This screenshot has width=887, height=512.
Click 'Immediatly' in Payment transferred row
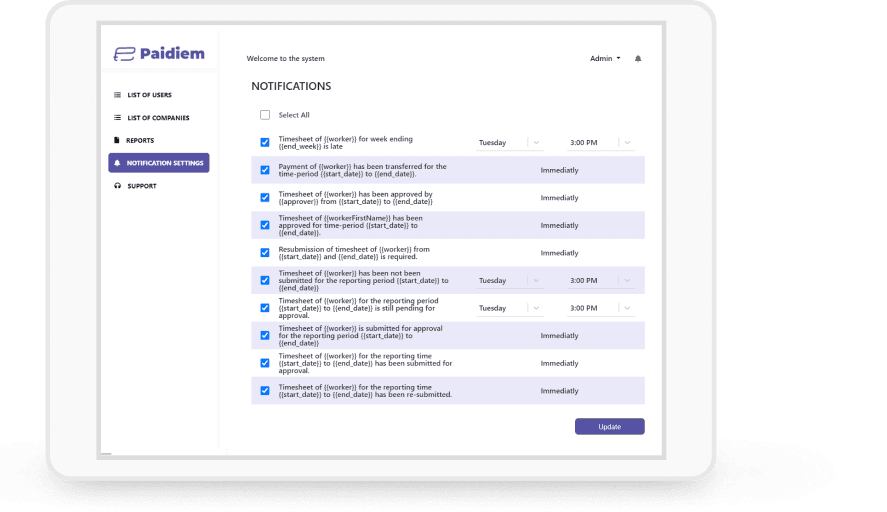point(559,170)
